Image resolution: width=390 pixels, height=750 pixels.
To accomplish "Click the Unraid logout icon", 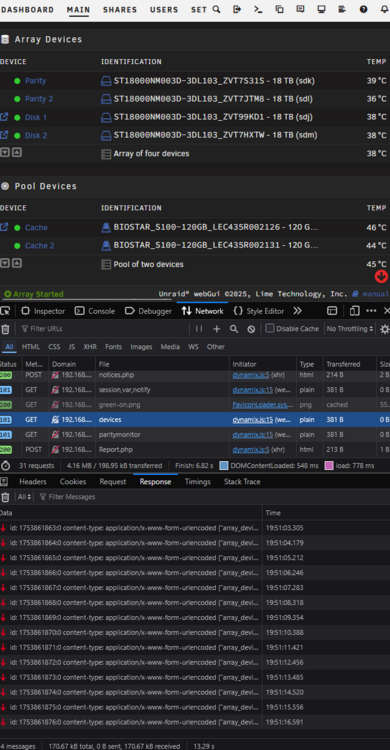I will click(237, 9).
